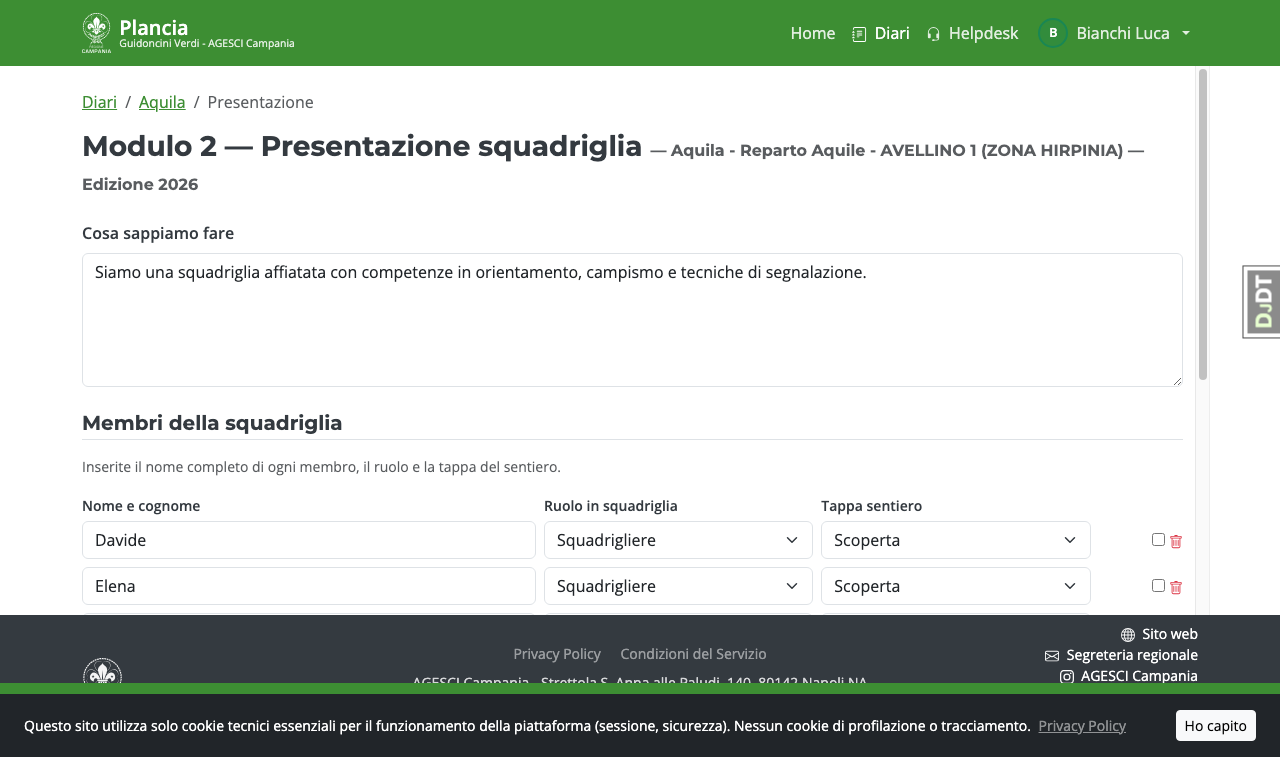
Task: Open Davide's Ruolo in squadriglia dropdown
Action: click(678, 540)
